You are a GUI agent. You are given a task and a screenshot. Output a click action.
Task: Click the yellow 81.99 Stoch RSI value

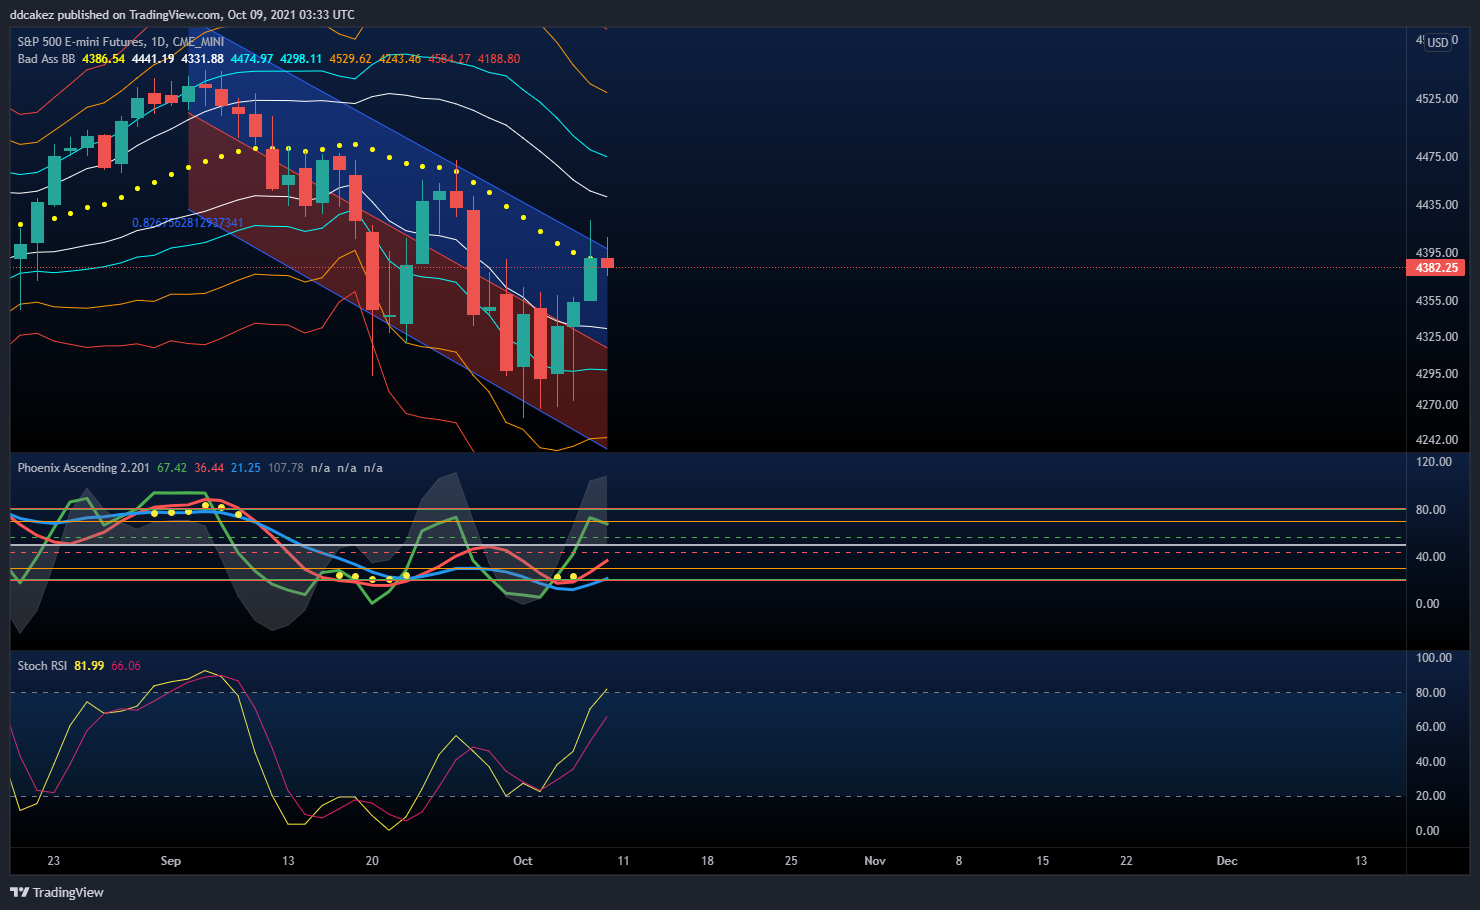pyautogui.click(x=89, y=666)
